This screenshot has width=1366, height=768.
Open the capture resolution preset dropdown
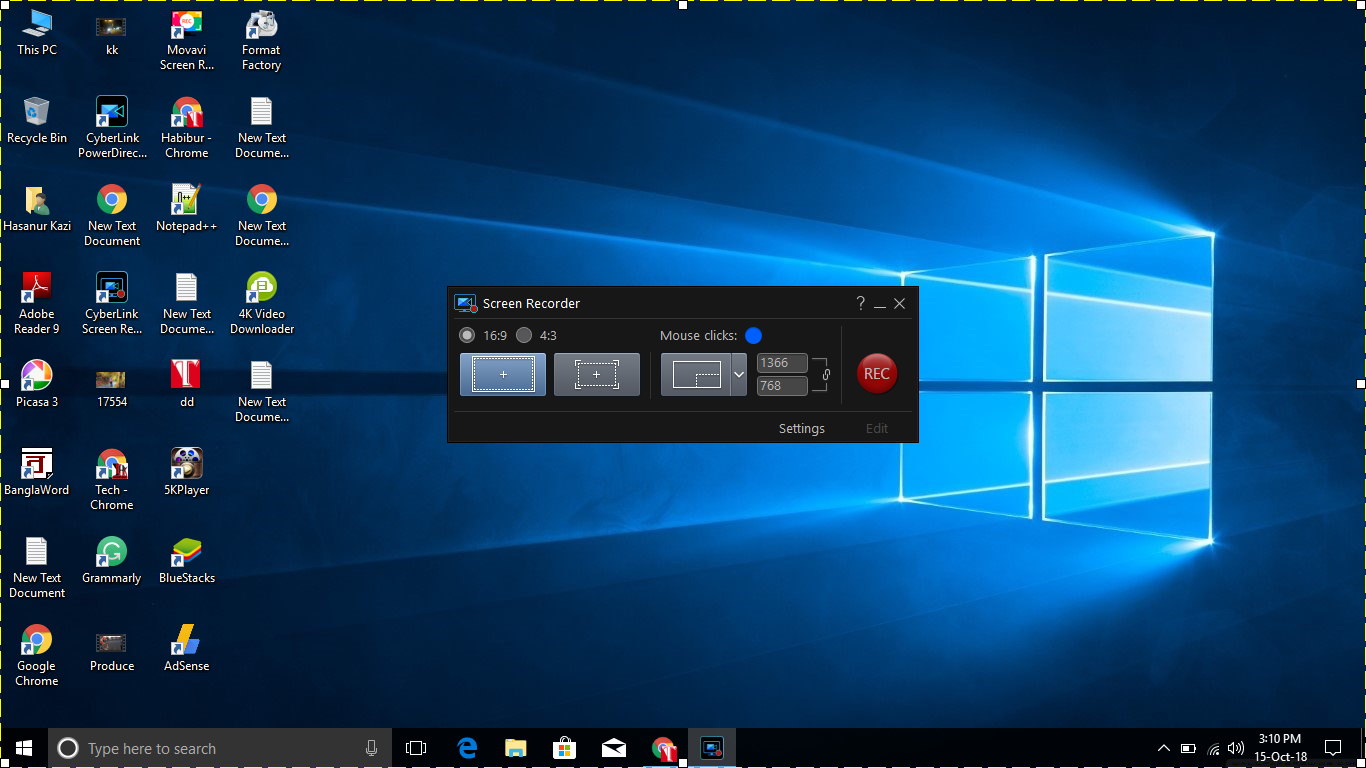coord(739,373)
